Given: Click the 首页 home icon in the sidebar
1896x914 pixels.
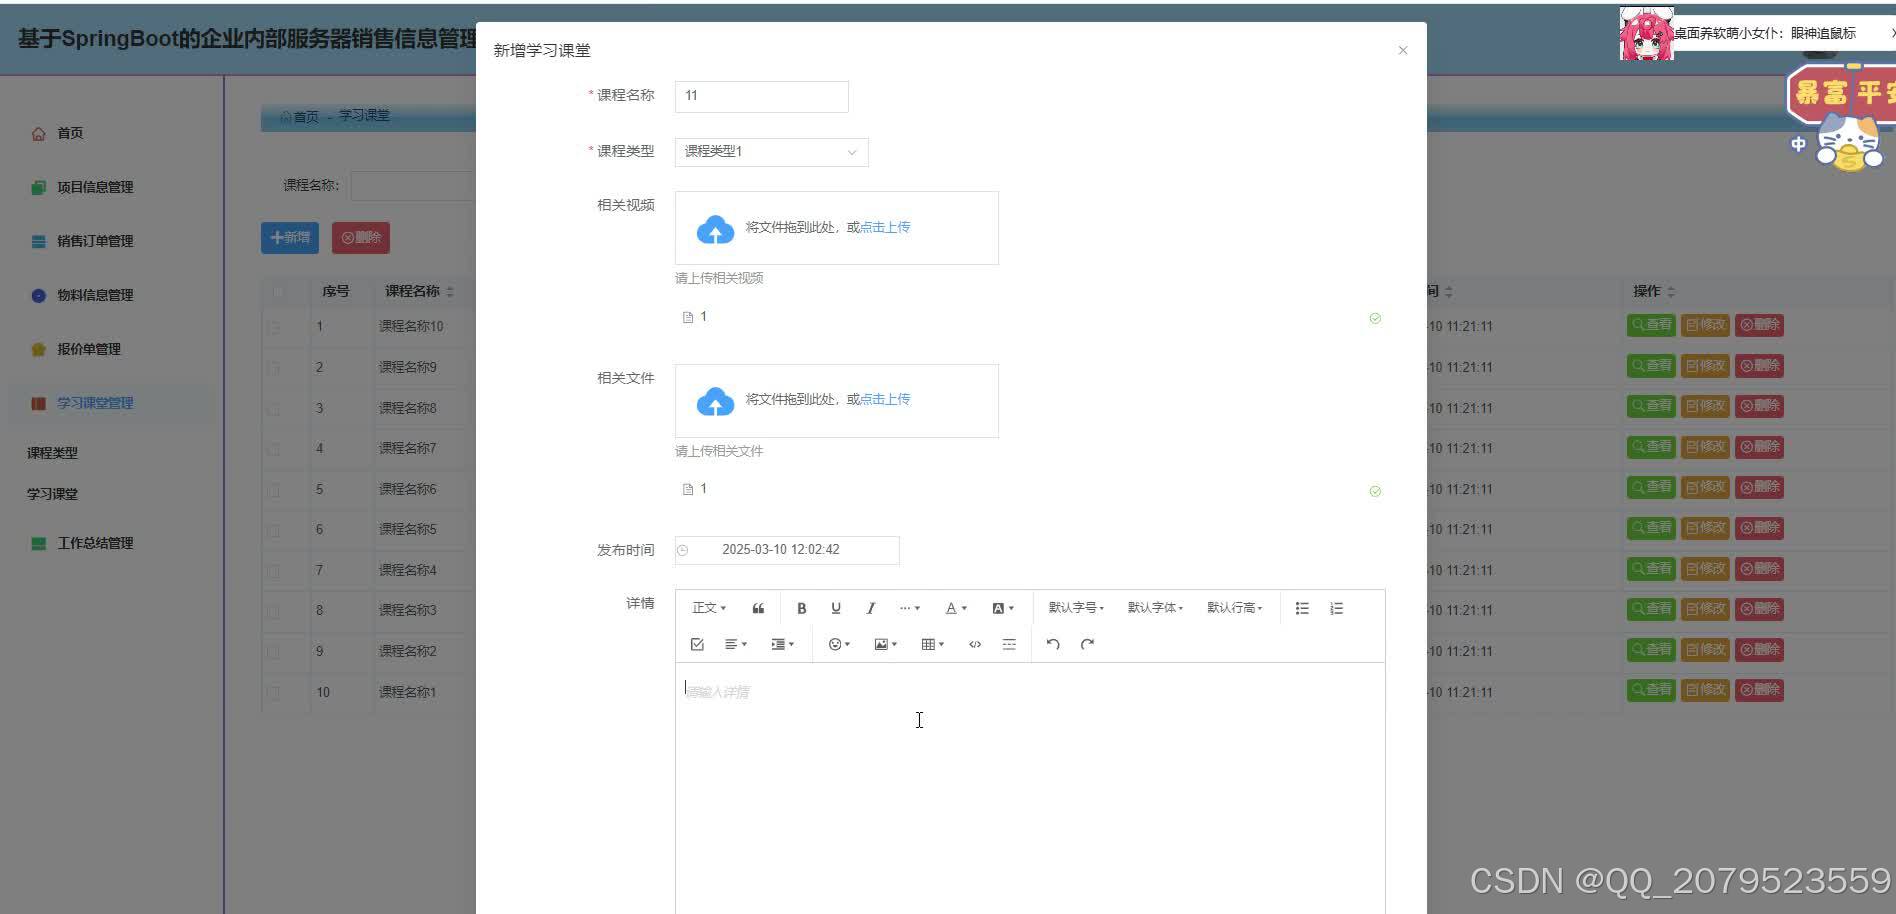Looking at the screenshot, I should pos(38,133).
